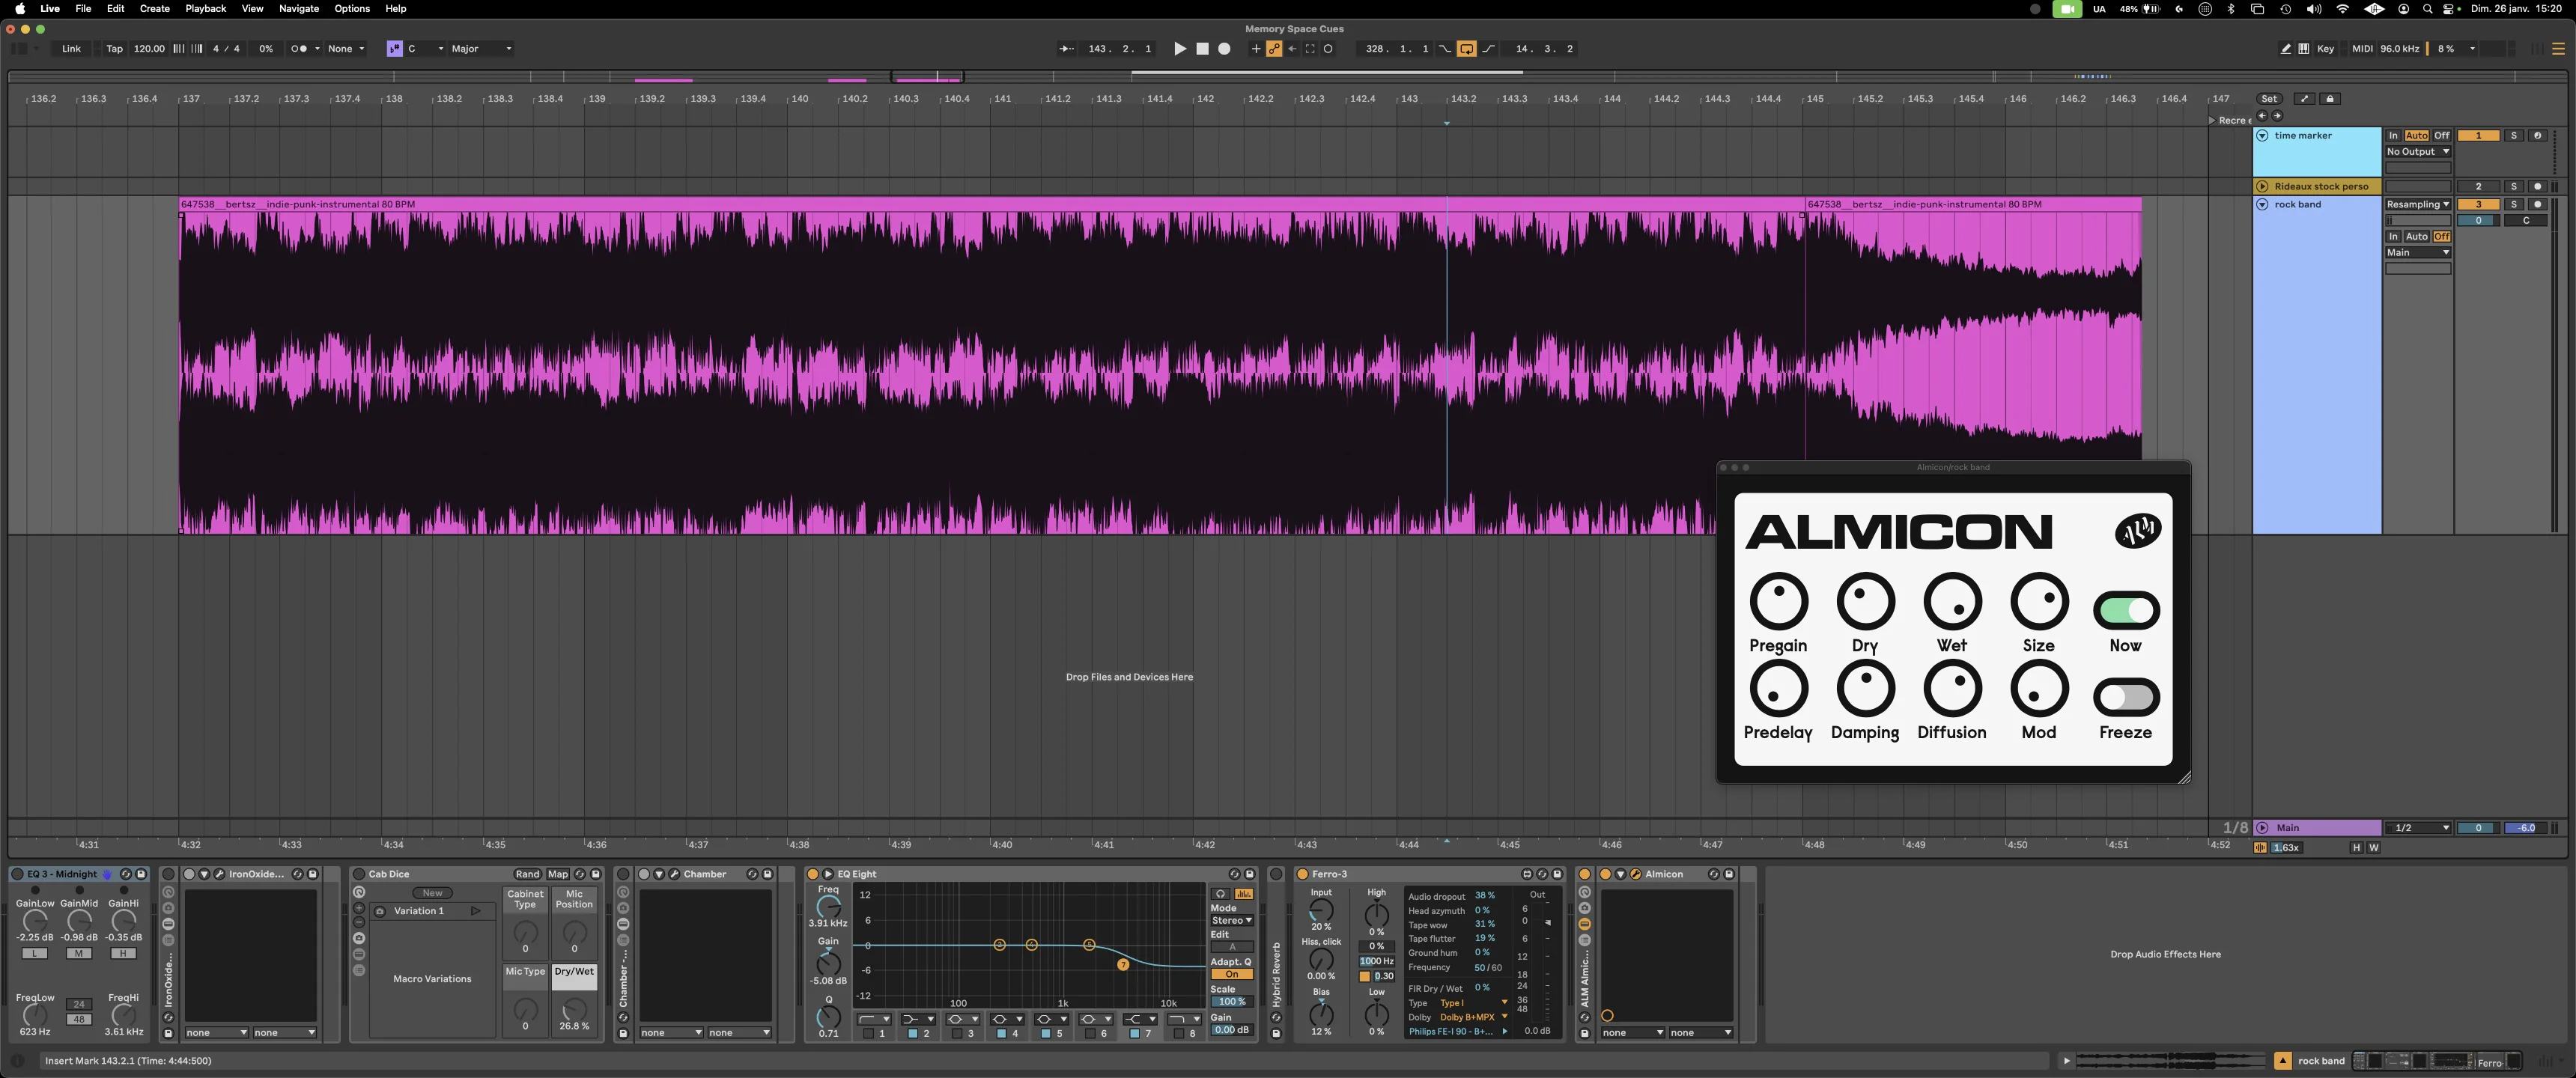2576x1078 pixels.
Task: Solo the rock band track
Action: tap(2514, 204)
